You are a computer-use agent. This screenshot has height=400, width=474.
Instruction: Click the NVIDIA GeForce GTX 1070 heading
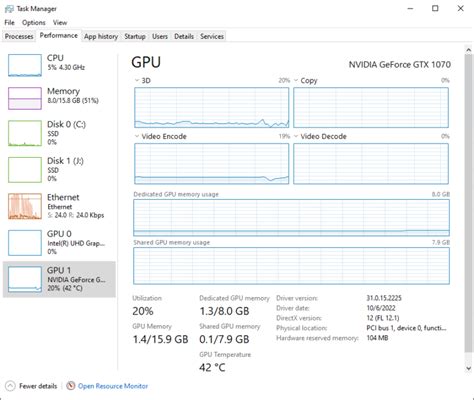(400, 65)
